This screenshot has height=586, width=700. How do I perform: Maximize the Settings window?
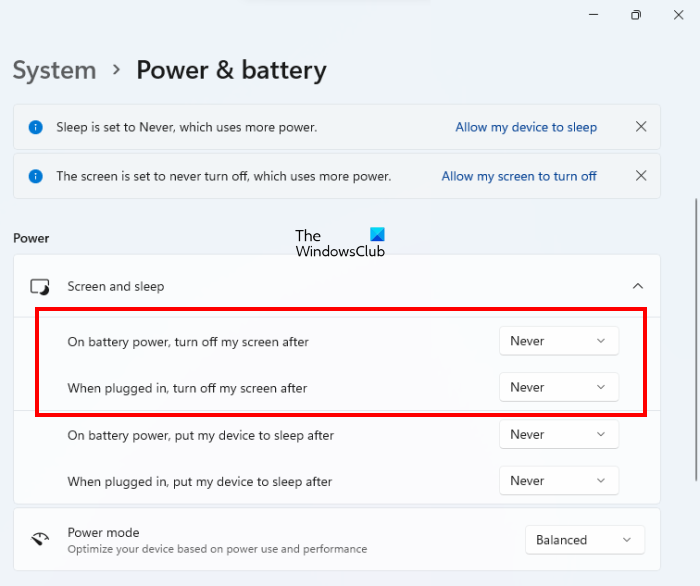point(636,15)
